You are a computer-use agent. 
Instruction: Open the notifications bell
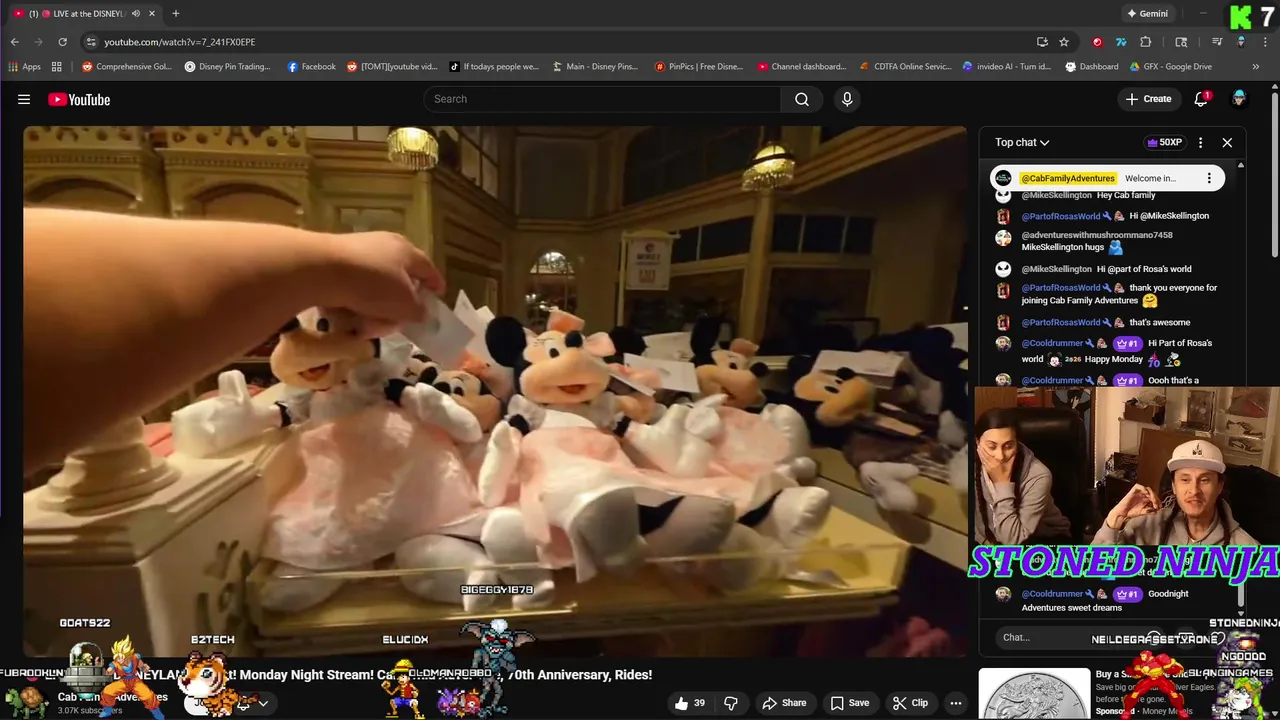(x=1202, y=99)
